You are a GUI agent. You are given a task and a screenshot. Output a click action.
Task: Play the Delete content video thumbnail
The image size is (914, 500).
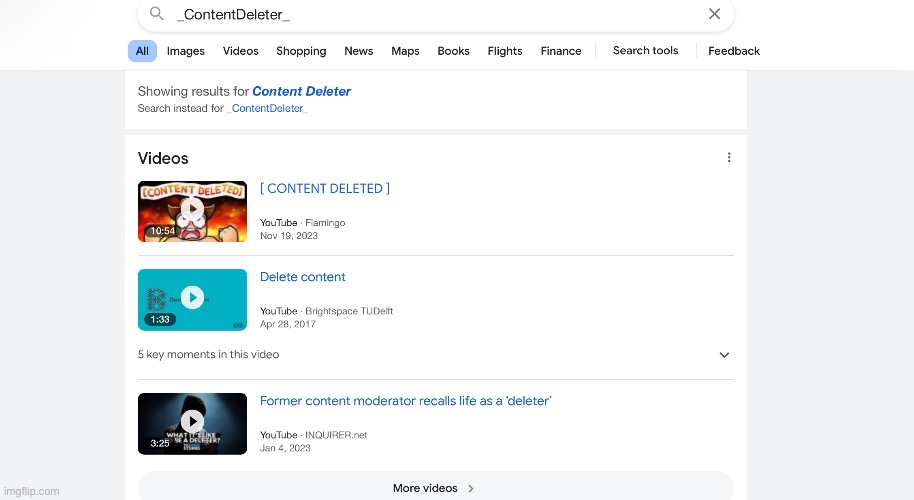[192, 300]
